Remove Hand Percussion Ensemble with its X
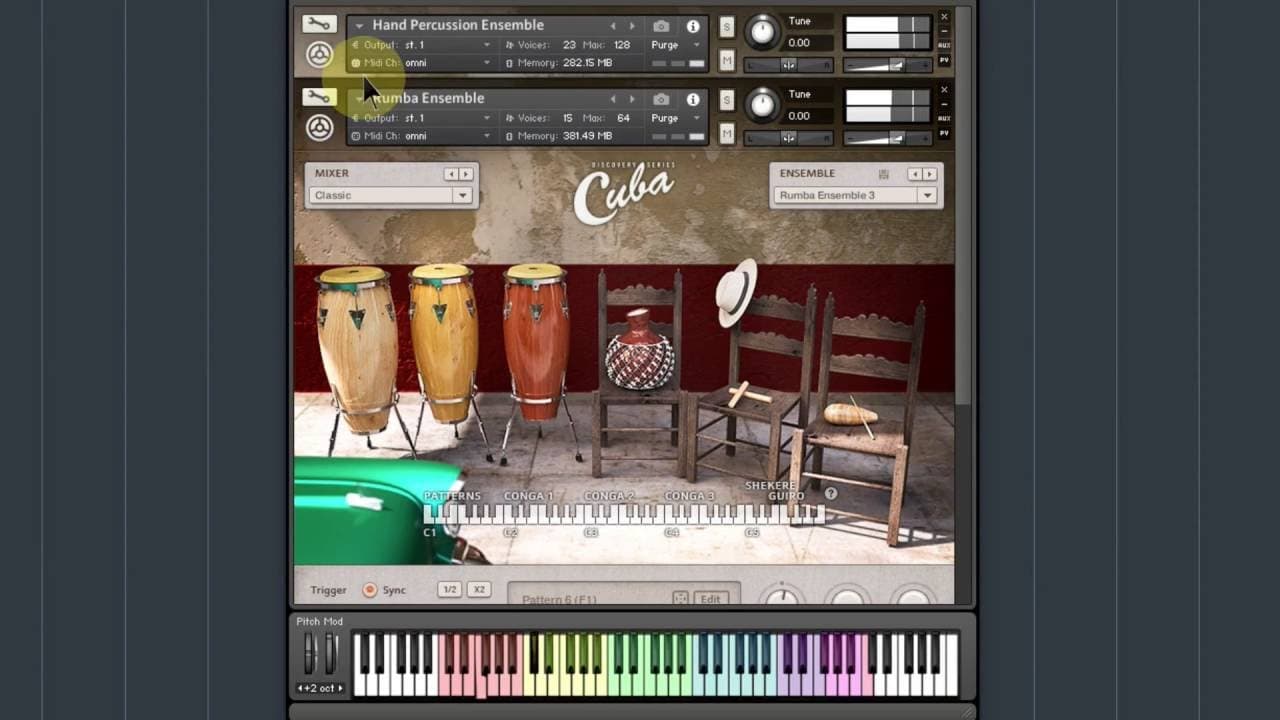The width and height of the screenshot is (1280, 720). coord(944,17)
